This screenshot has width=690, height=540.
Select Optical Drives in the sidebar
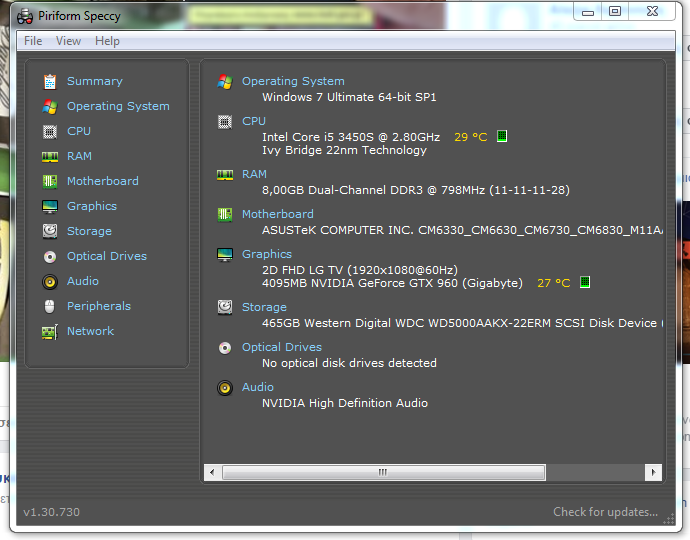point(106,256)
